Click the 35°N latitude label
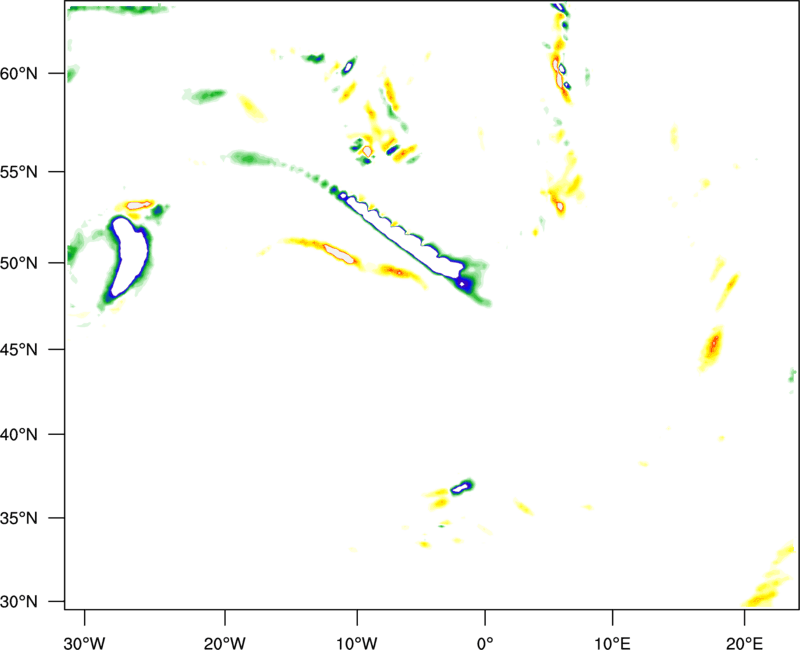Image resolution: width=800 pixels, height=650 pixels. [x=19, y=518]
